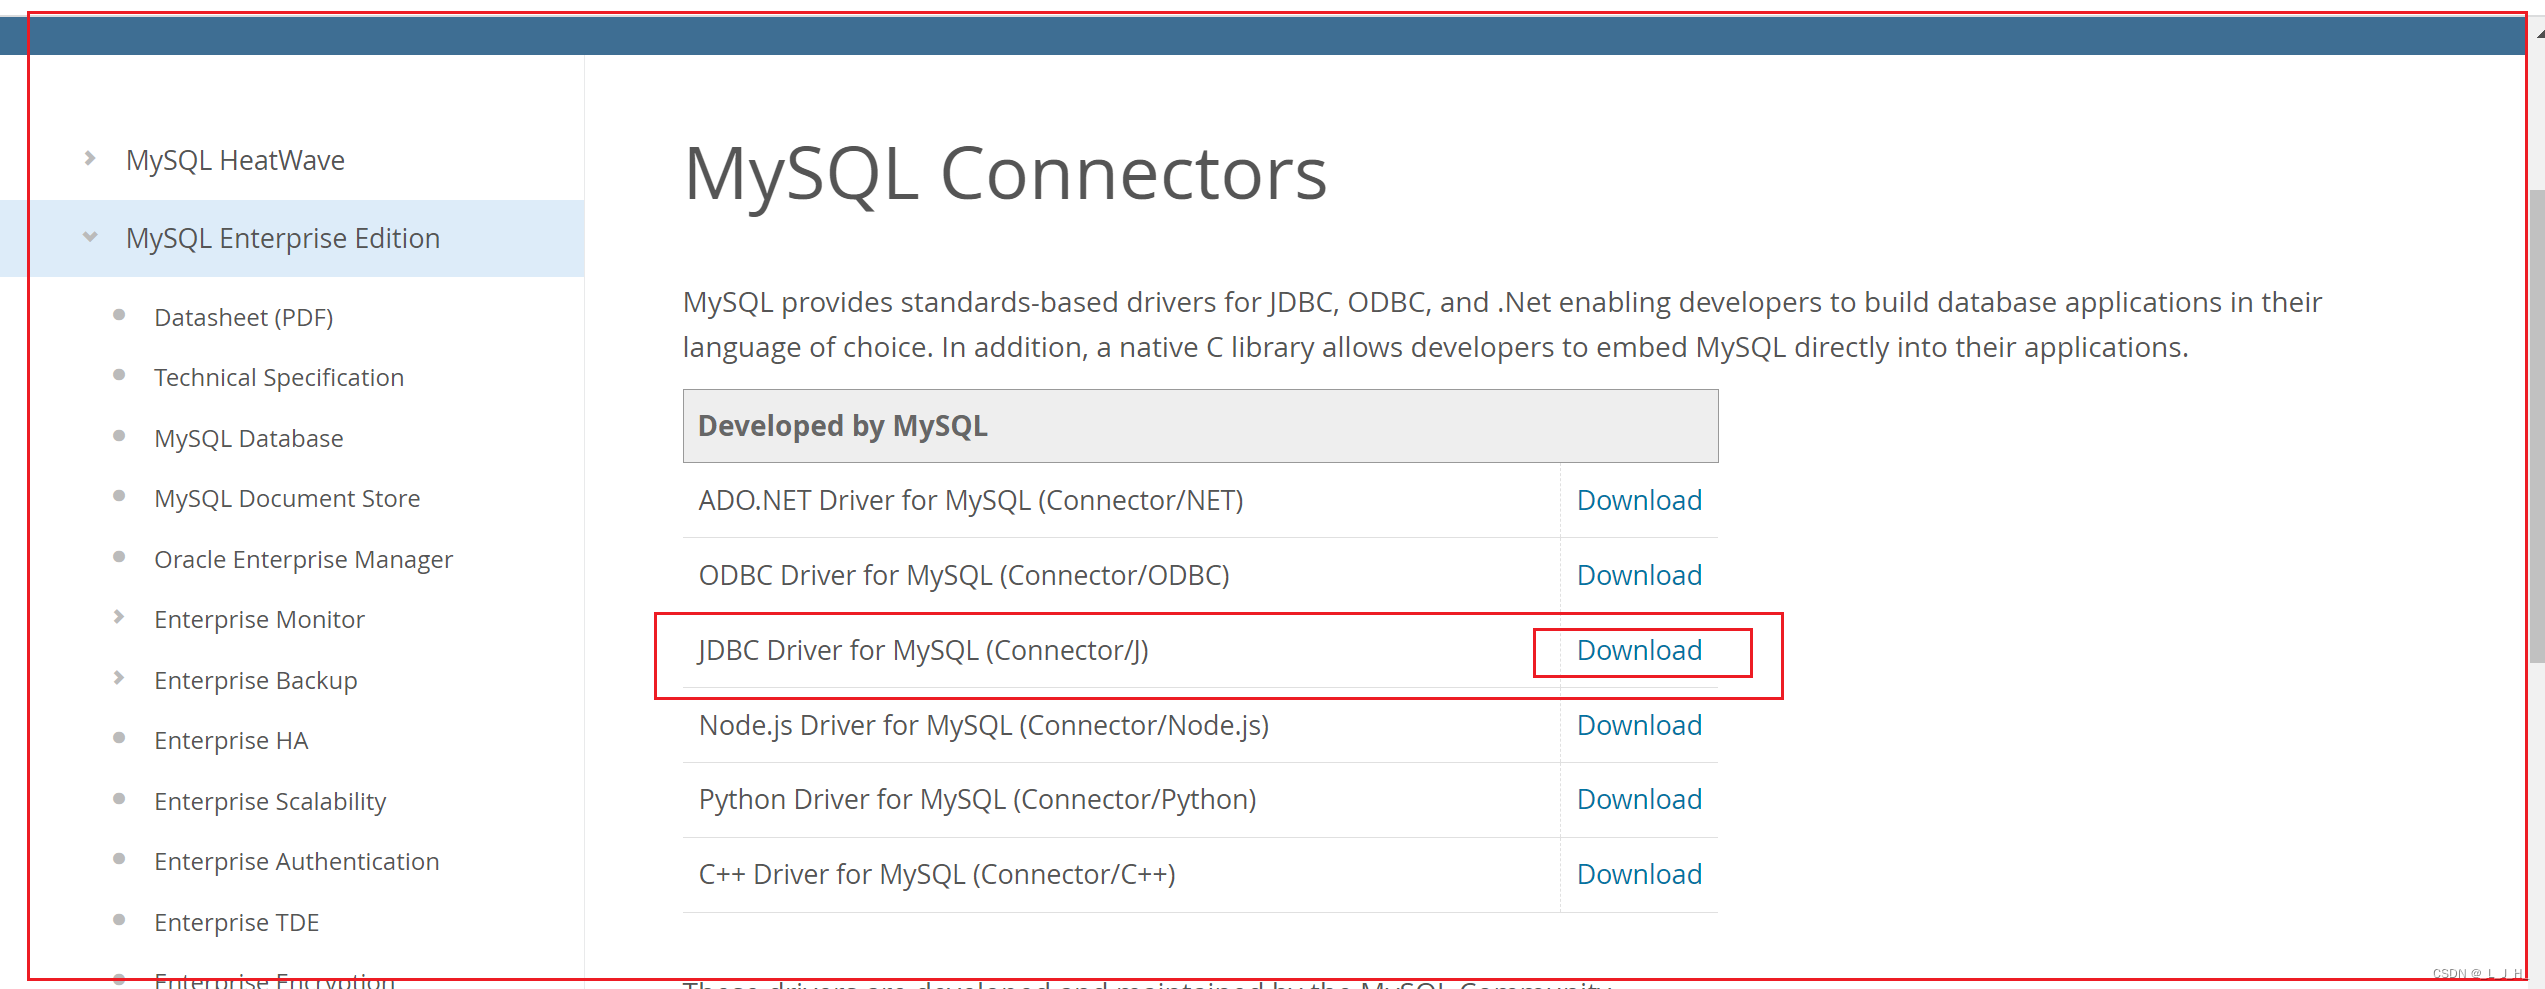Click "C++ Driver for MySQL (Connector/C++)" text
This screenshot has width=2545, height=989.
point(937,874)
